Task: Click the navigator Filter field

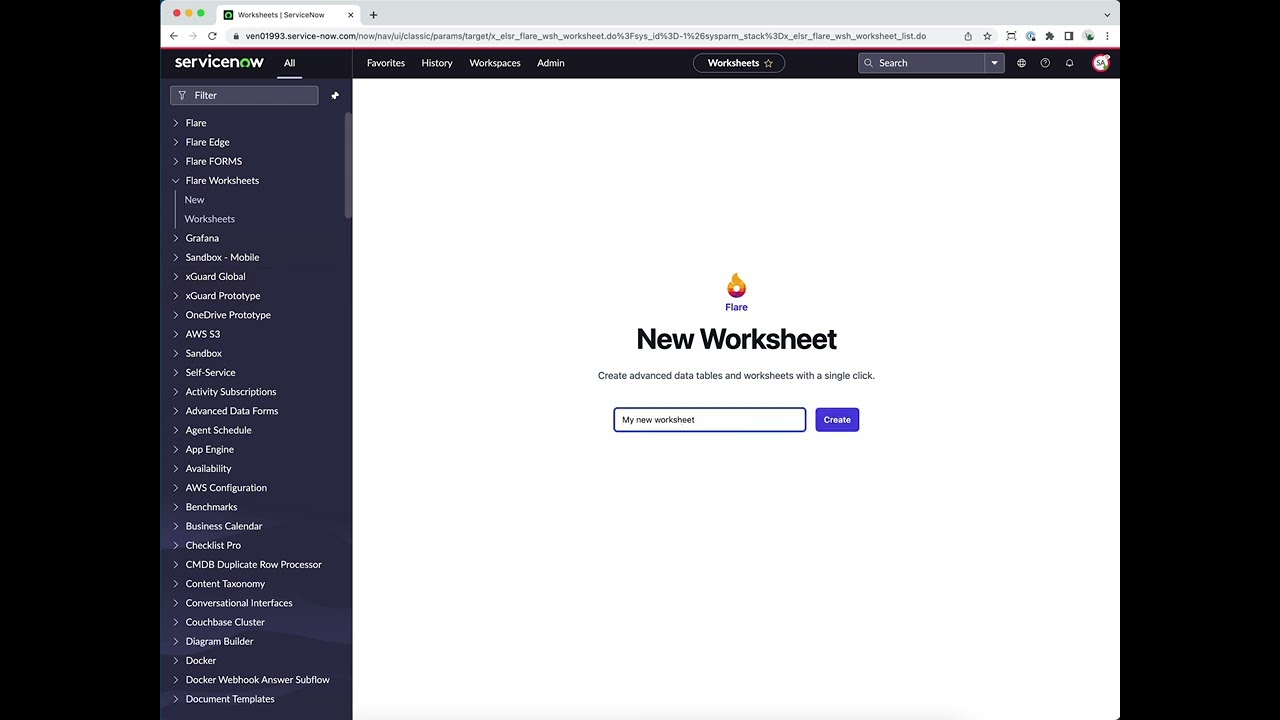Action: [244, 95]
